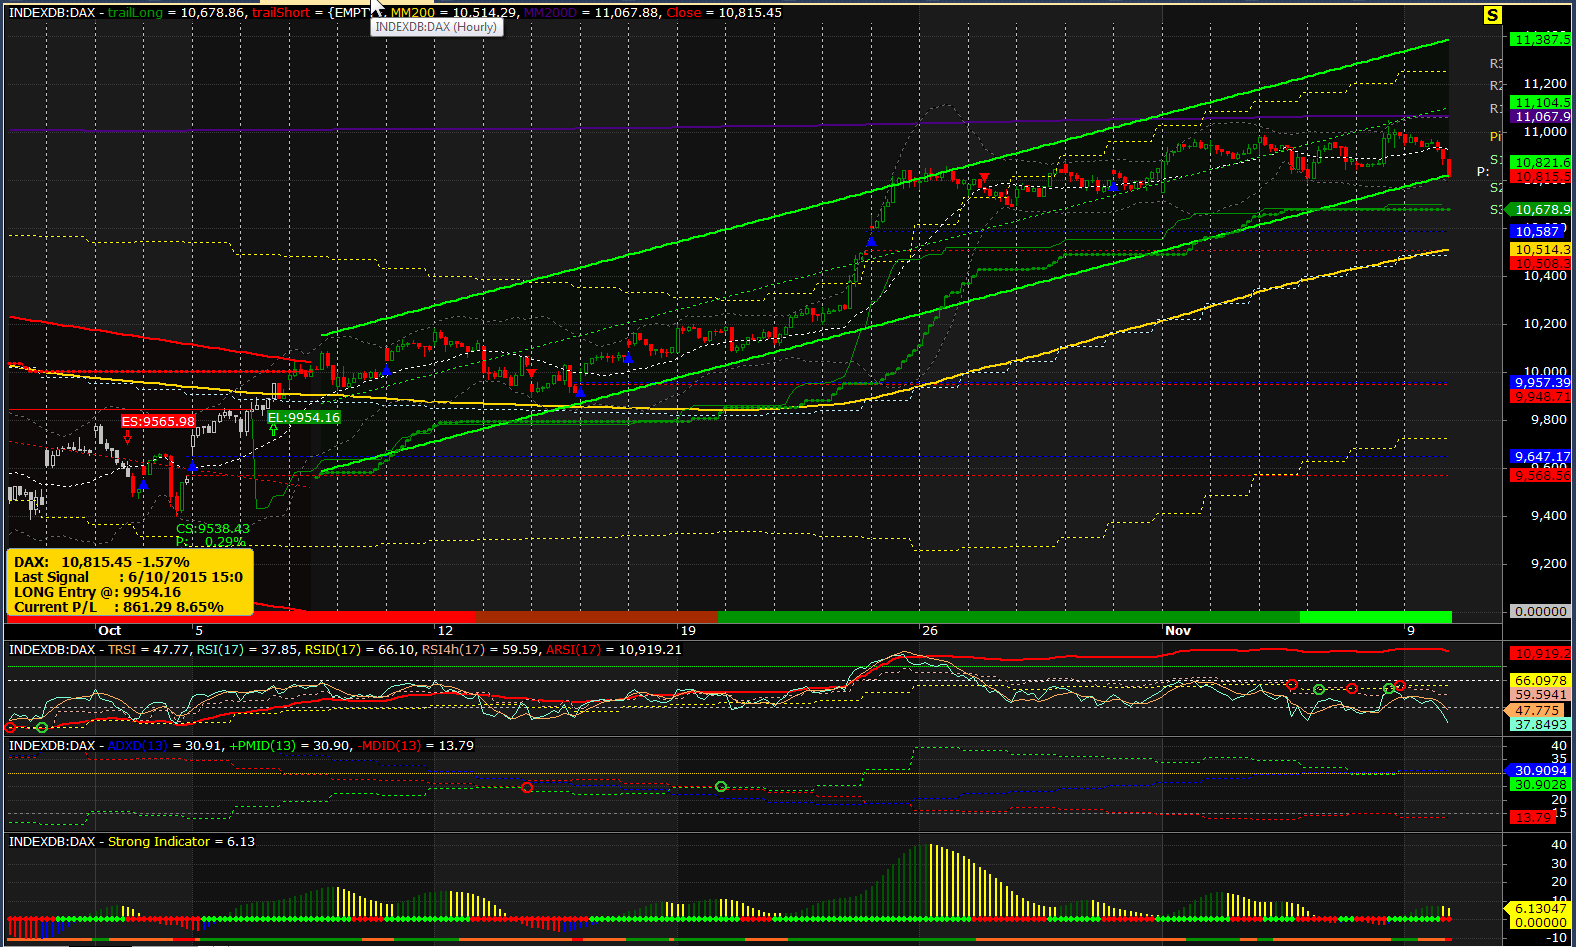Screen dimensions: 1576x947
Task: Click the 19 date label on the time axis
Action: [x=688, y=630]
